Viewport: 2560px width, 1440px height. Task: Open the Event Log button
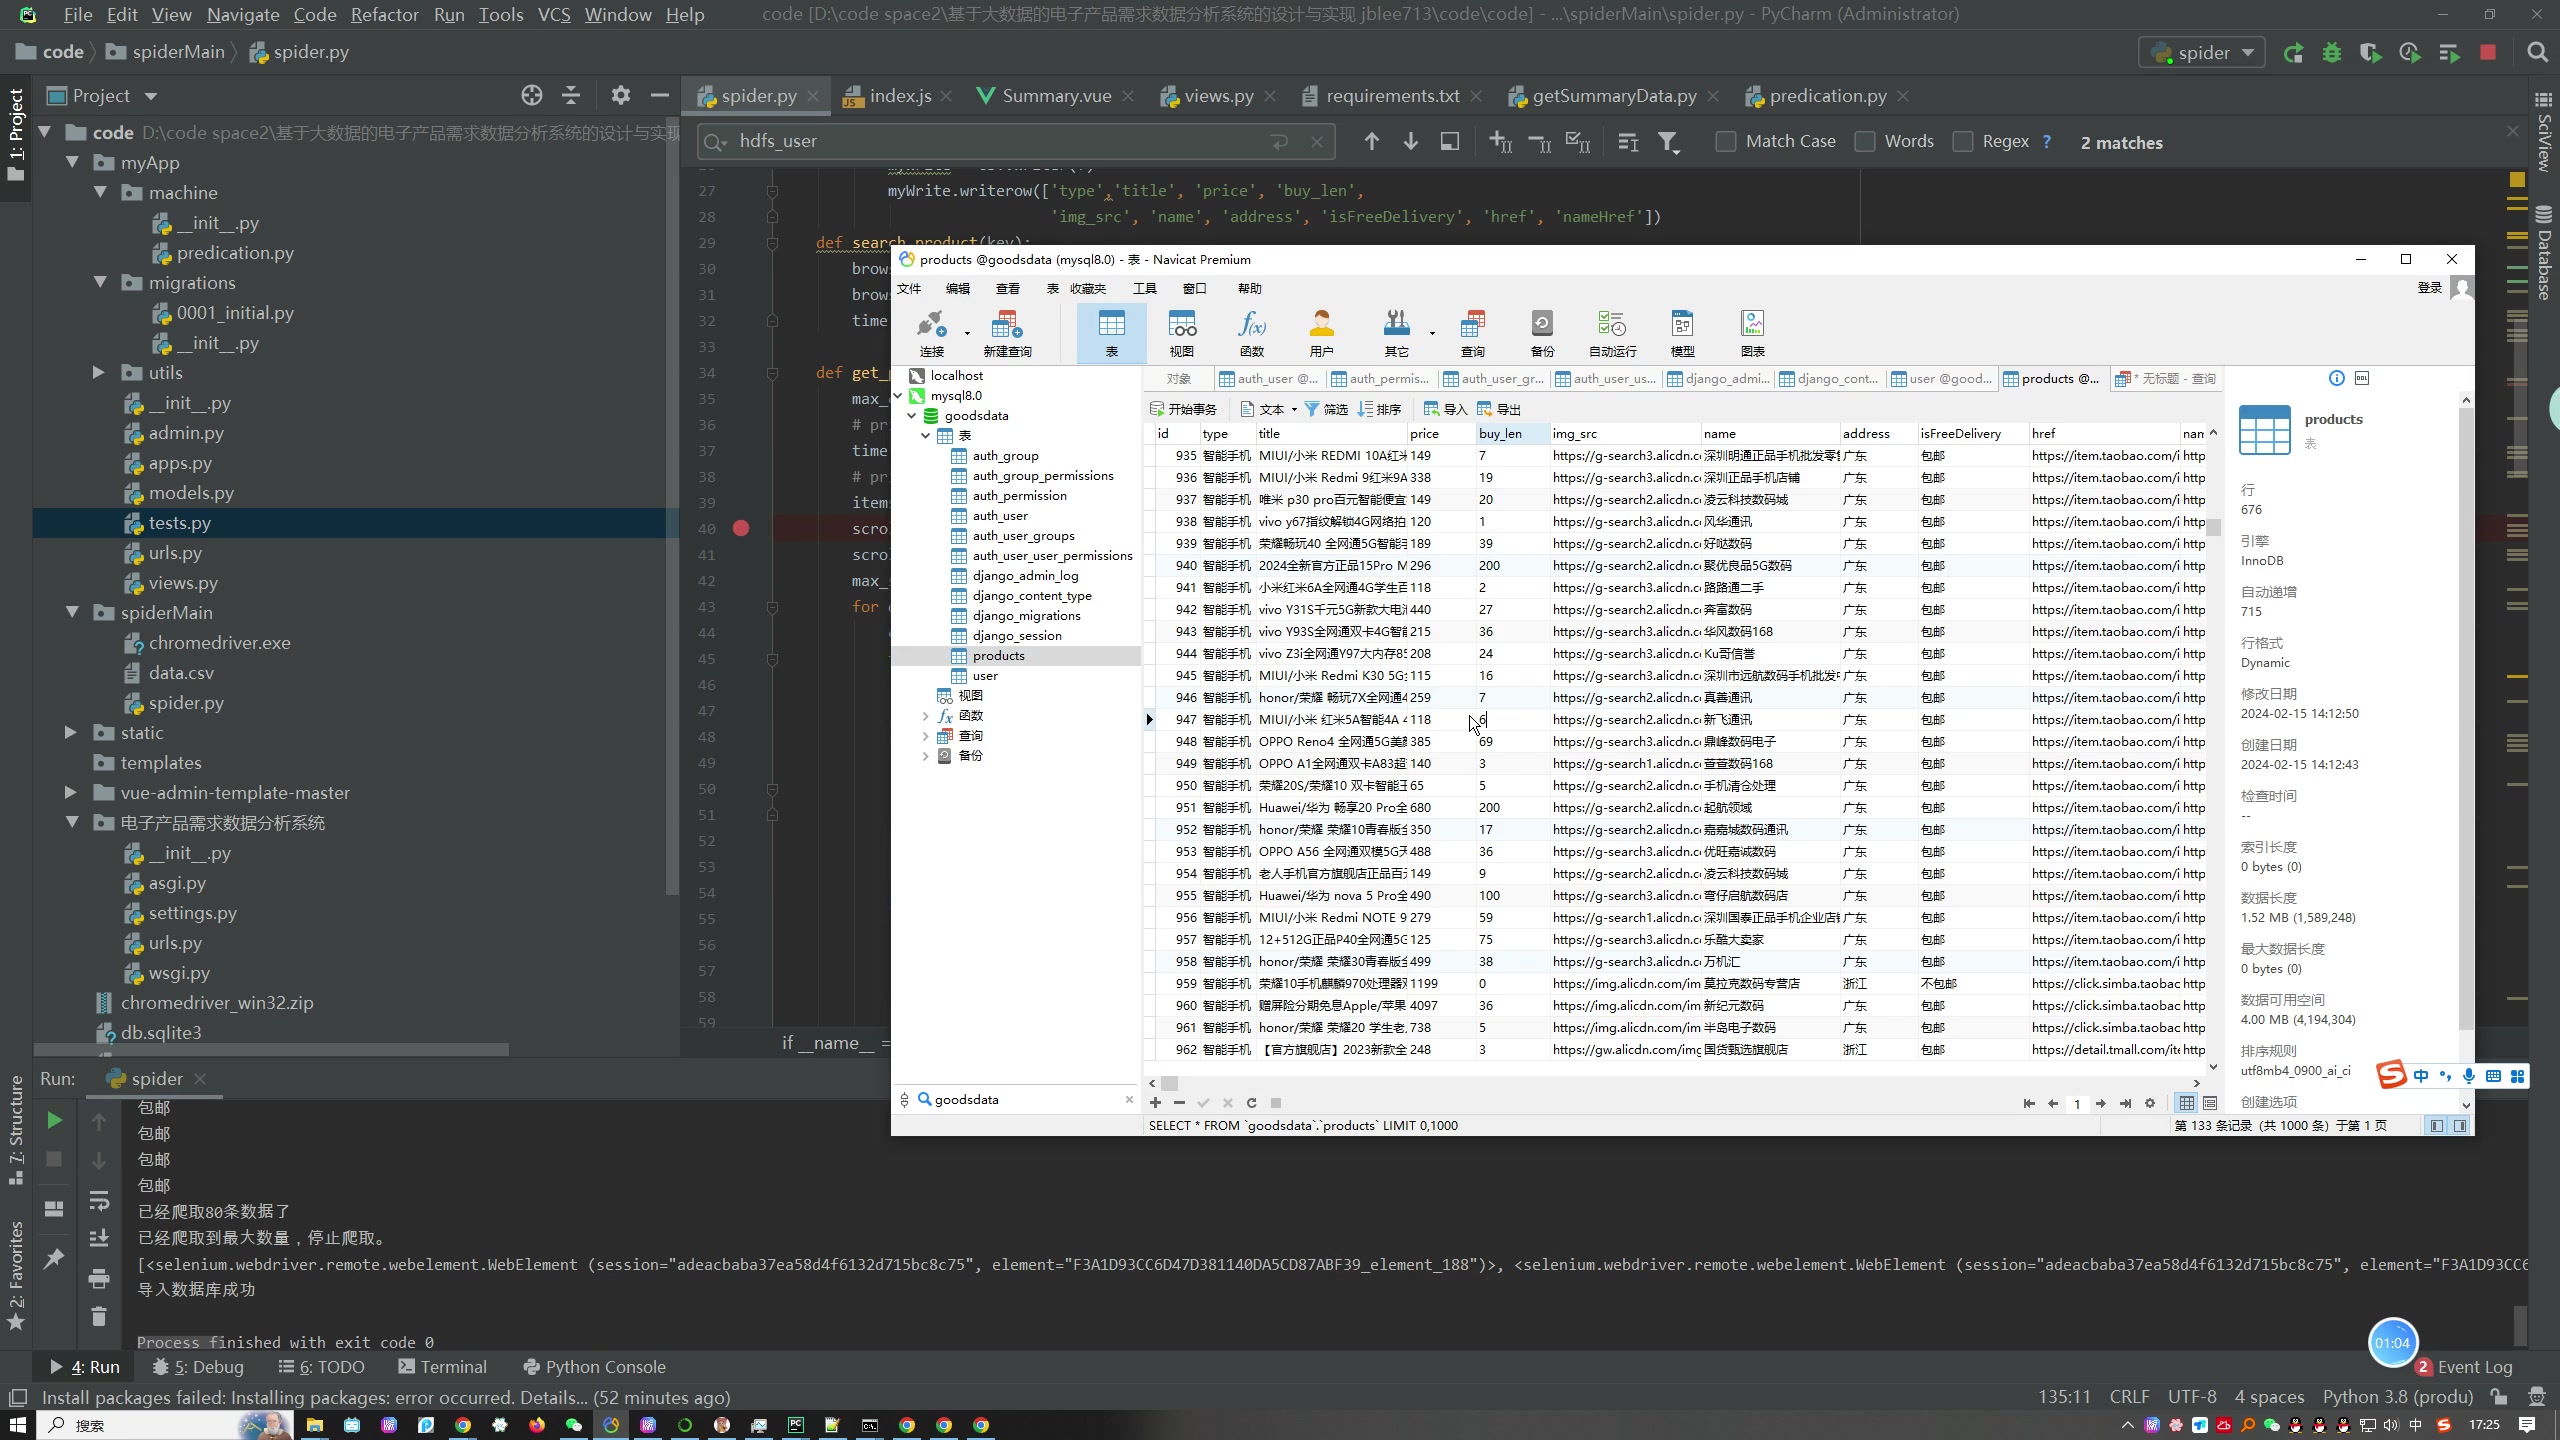tap(2464, 1367)
